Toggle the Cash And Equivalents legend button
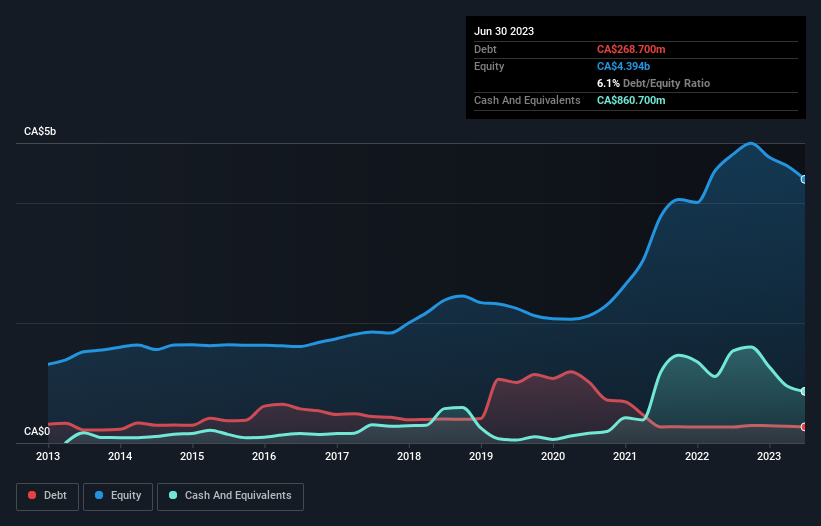The image size is (821, 526). tap(230, 496)
